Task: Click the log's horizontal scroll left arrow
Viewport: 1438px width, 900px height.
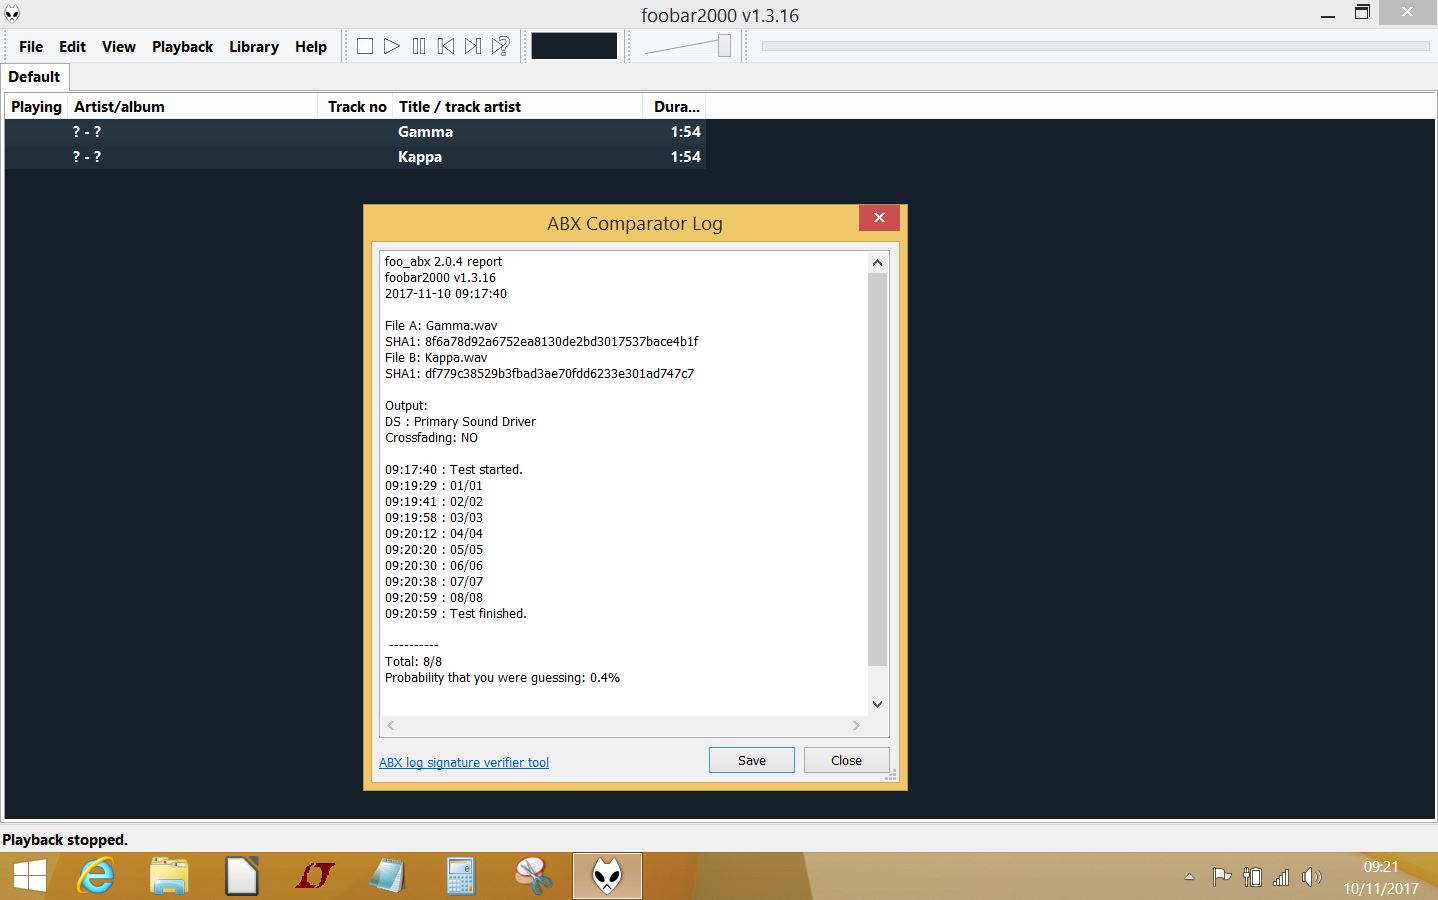Action: click(x=391, y=726)
